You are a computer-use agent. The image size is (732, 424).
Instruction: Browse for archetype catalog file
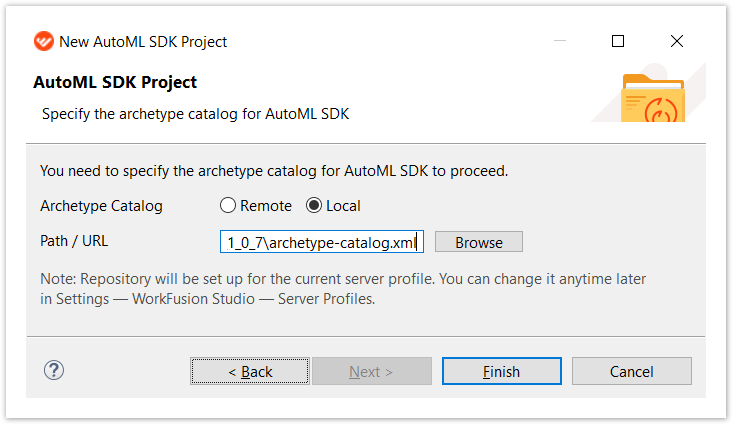[479, 242]
